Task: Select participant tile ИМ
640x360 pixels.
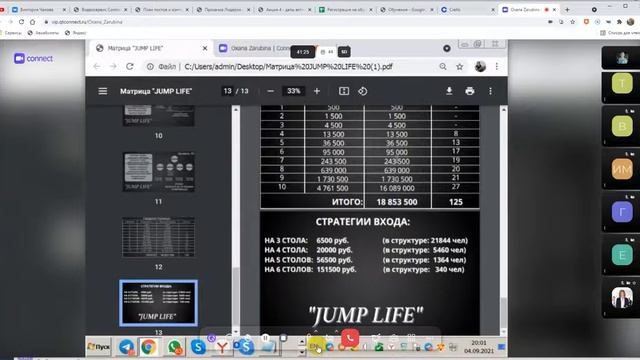Action: click(x=622, y=169)
